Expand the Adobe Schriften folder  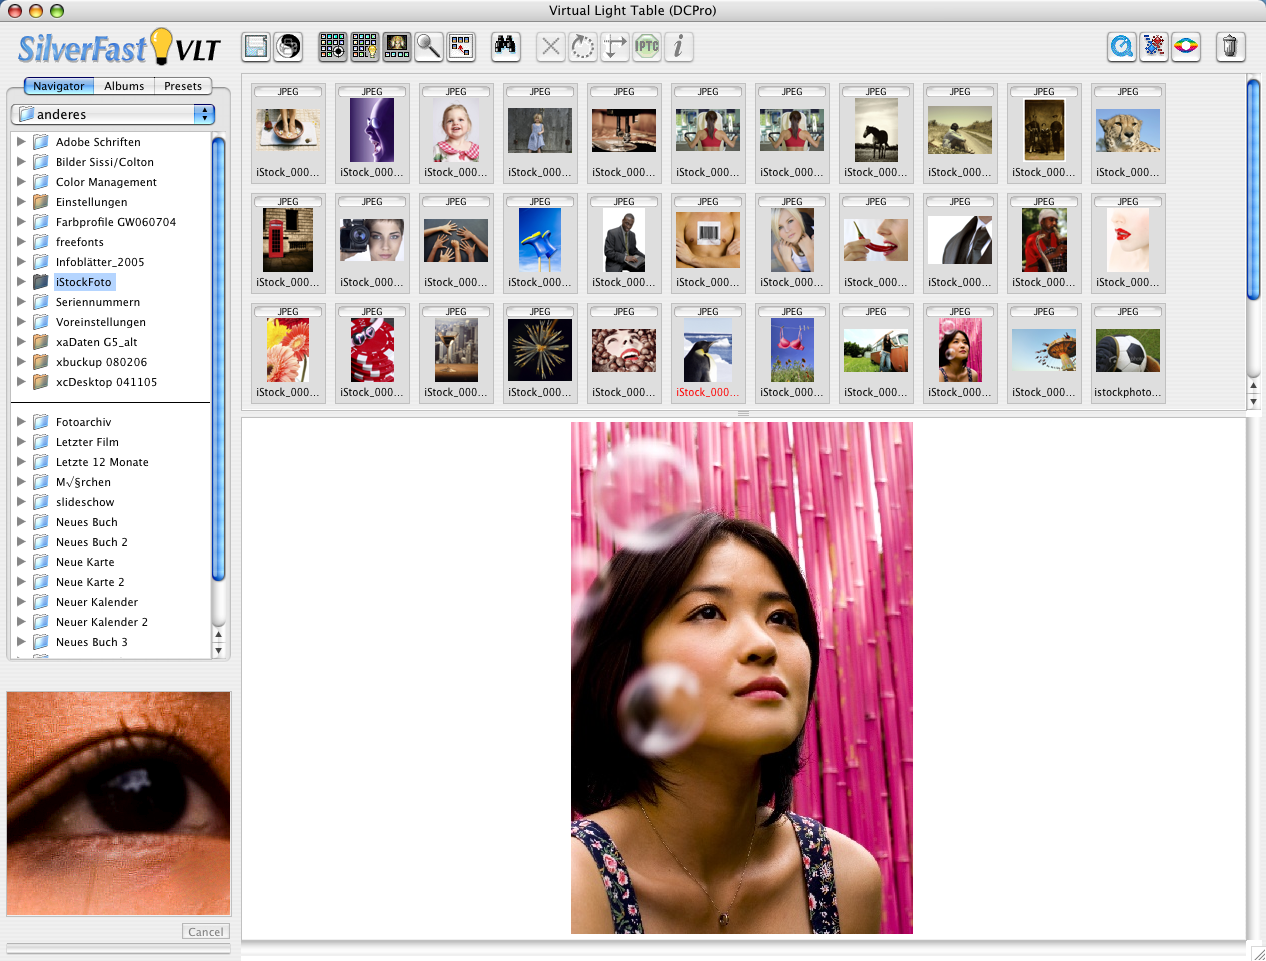pos(21,142)
